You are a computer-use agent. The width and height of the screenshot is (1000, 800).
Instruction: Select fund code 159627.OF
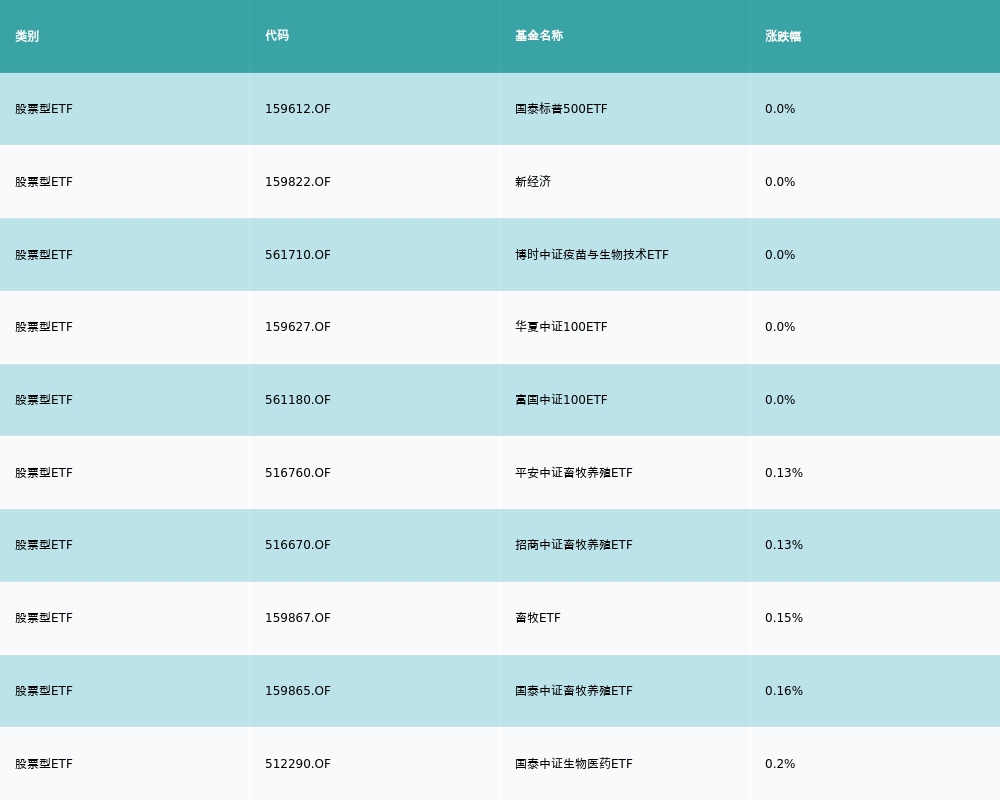coord(298,327)
